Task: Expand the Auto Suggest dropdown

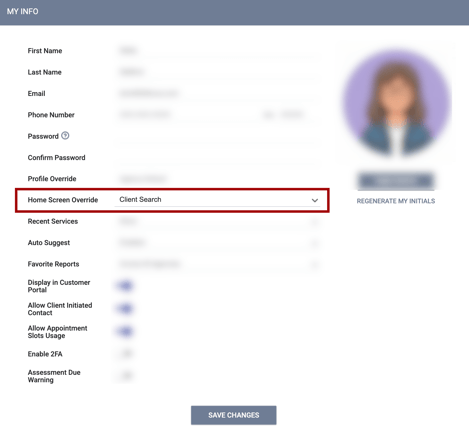Action: (x=217, y=243)
